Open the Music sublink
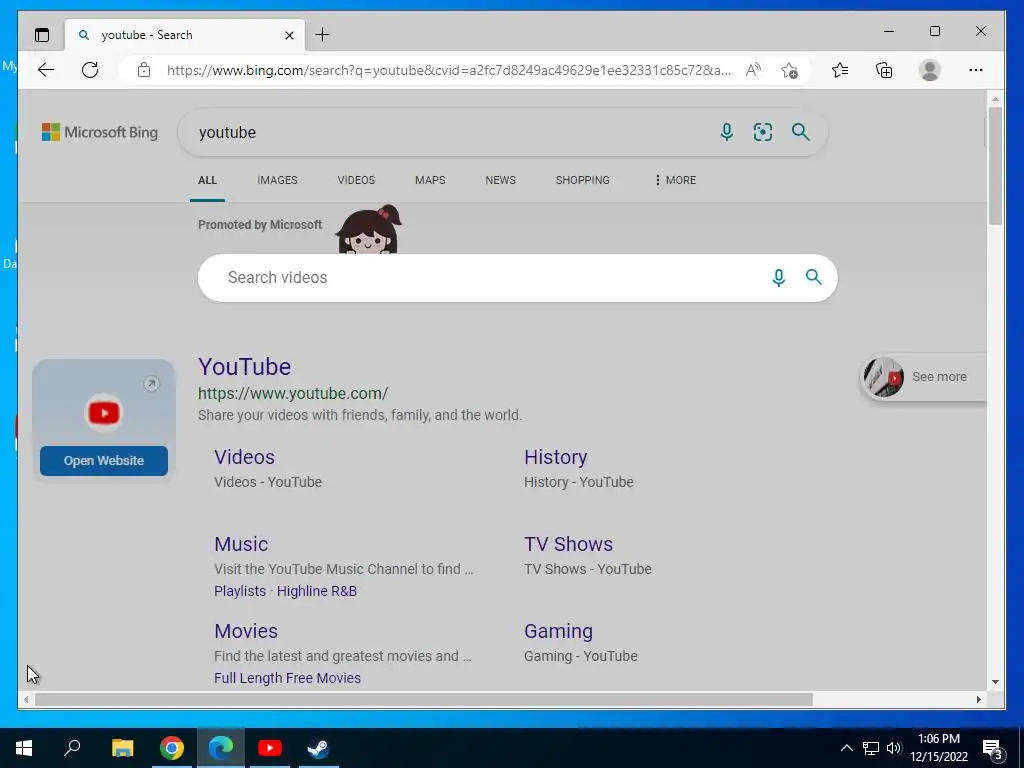 [241, 544]
